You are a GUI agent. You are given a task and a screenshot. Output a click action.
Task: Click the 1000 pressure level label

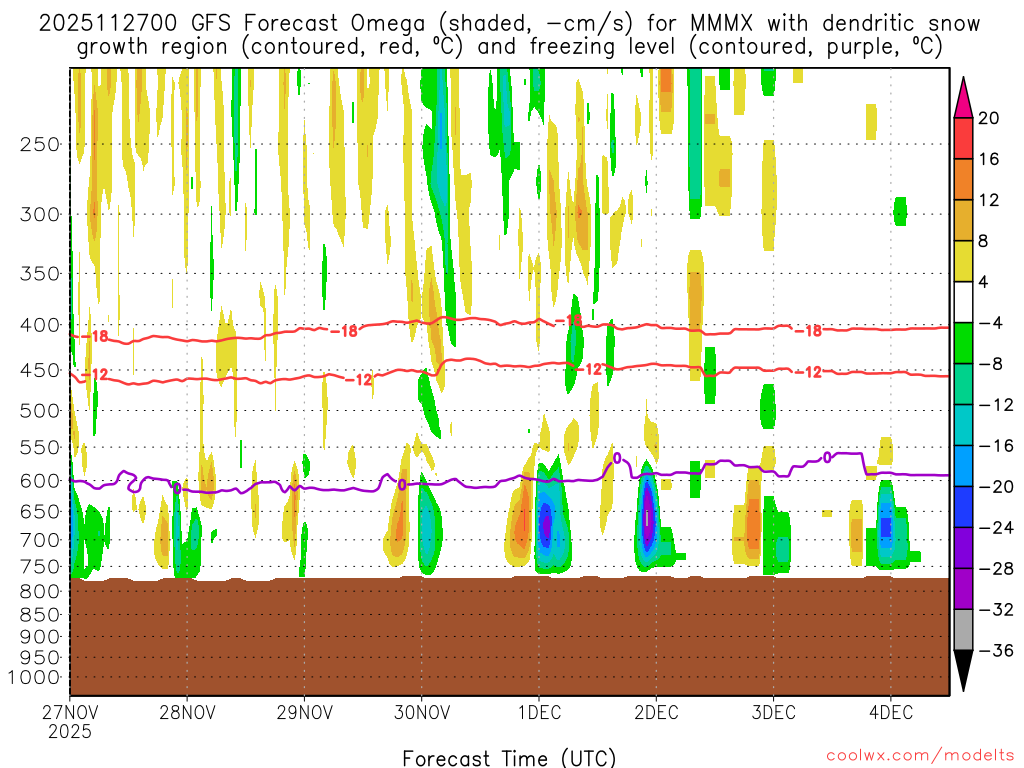[x=35, y=678]
